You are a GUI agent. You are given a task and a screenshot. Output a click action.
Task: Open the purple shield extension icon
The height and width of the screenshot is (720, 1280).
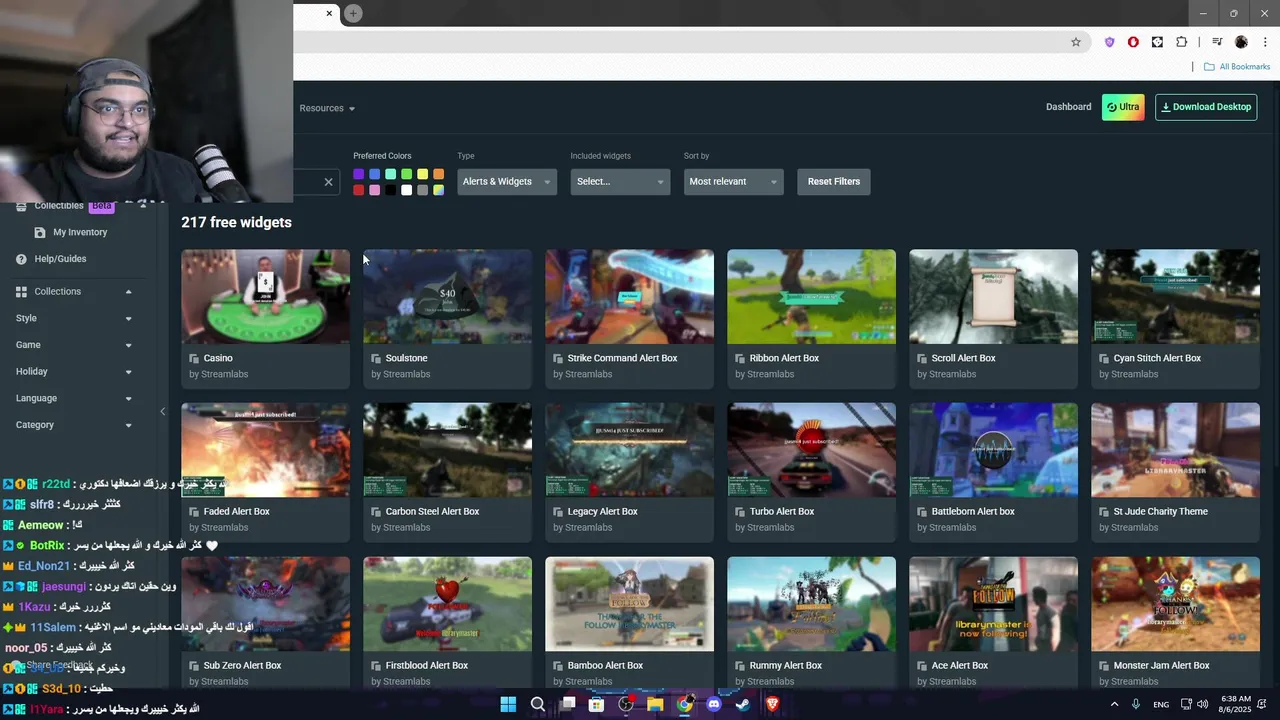click(x=1109, y=42)
